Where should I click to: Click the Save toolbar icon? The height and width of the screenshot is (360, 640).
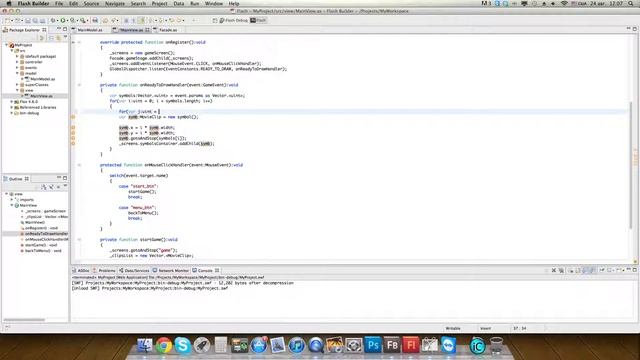pos(28,20)
